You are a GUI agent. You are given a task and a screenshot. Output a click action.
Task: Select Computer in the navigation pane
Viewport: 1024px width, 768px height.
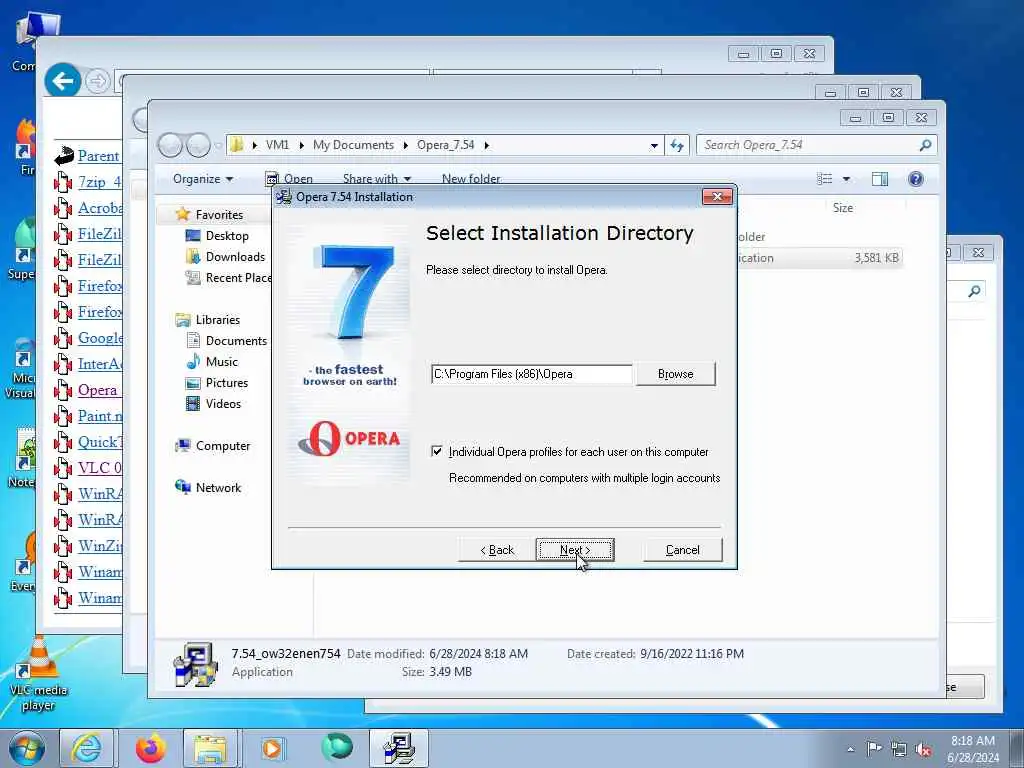pyautogui.click(x=223, y=445)
